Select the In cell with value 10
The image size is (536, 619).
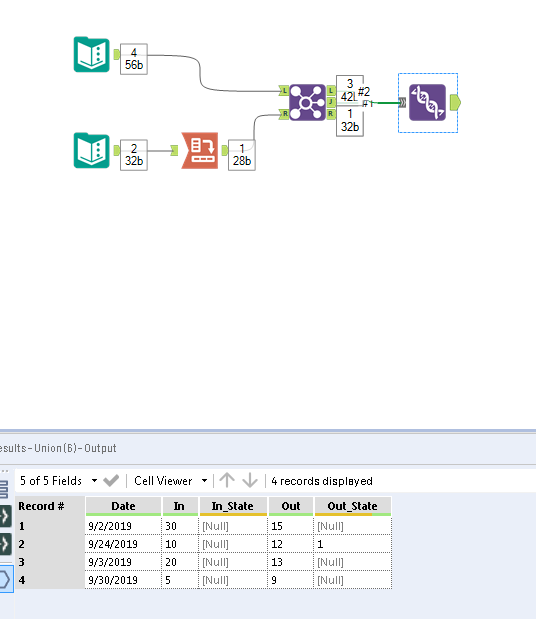coord(180,544)
